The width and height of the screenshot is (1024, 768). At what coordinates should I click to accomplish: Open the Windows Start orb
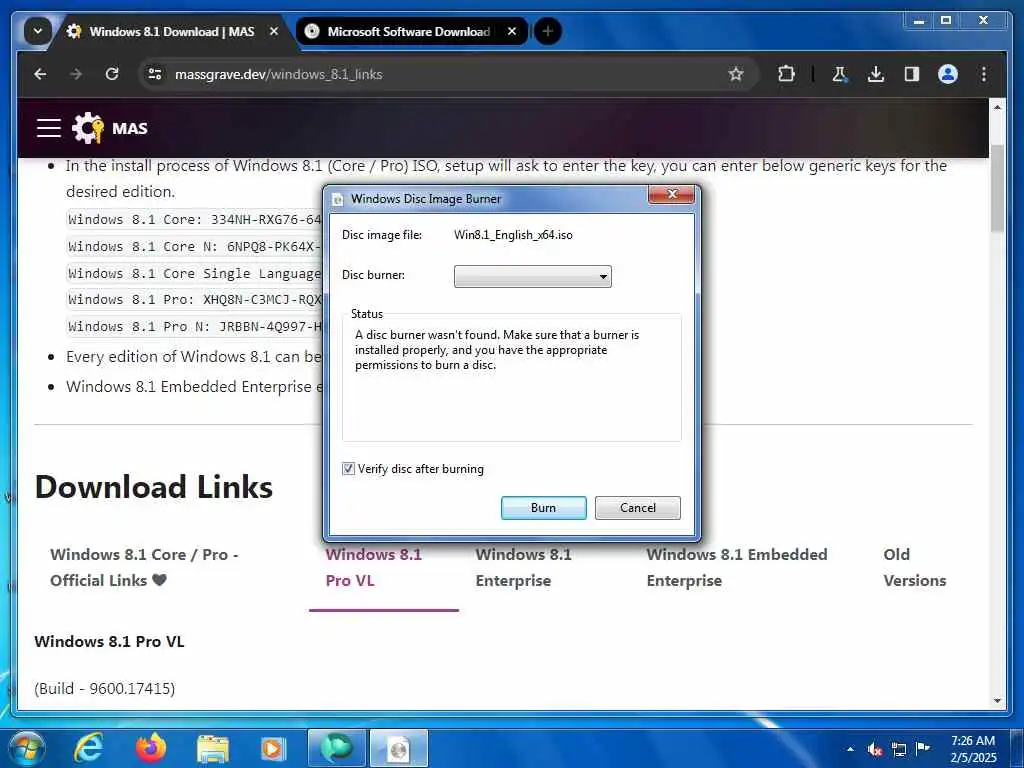coord(27,748)
